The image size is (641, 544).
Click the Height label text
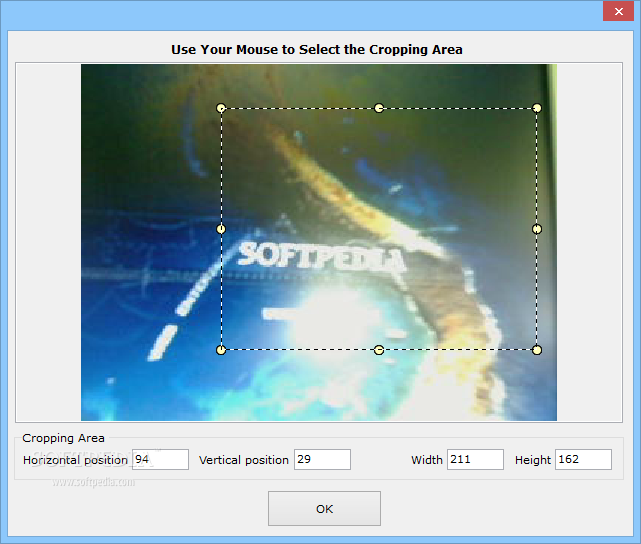[x=533, y=460]
